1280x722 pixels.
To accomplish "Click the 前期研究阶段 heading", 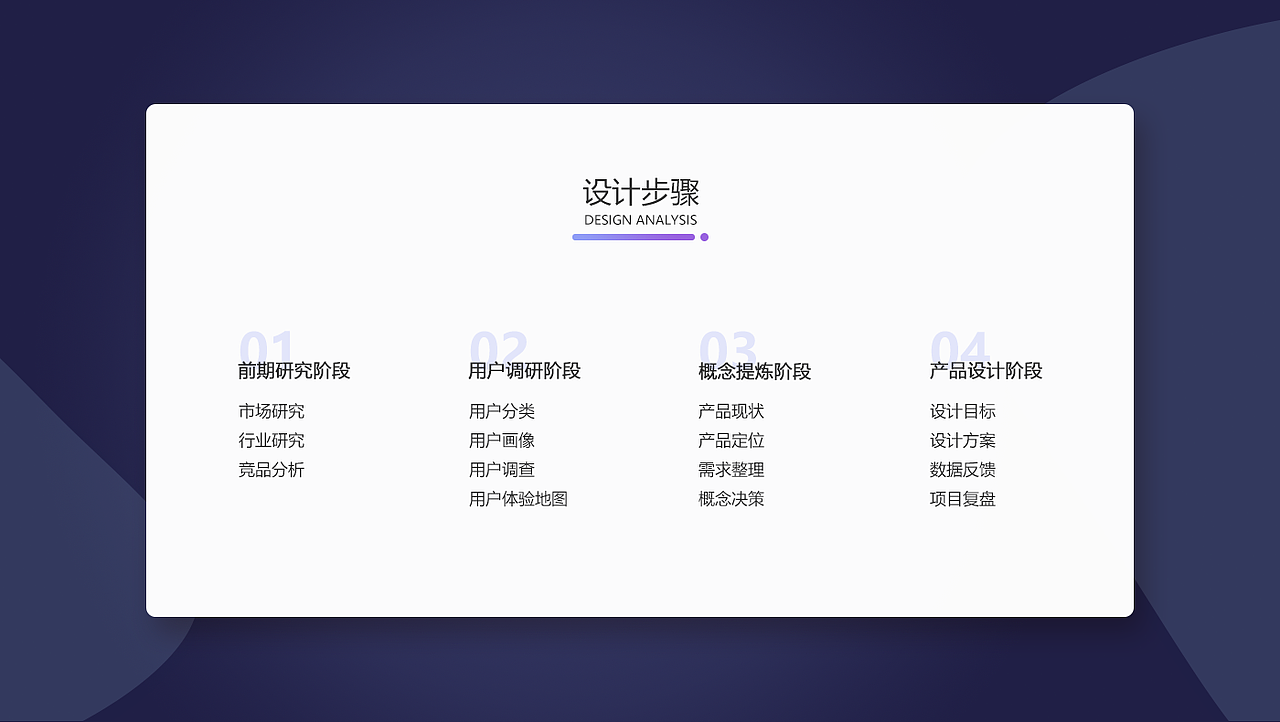I will [x=296, y=371].
